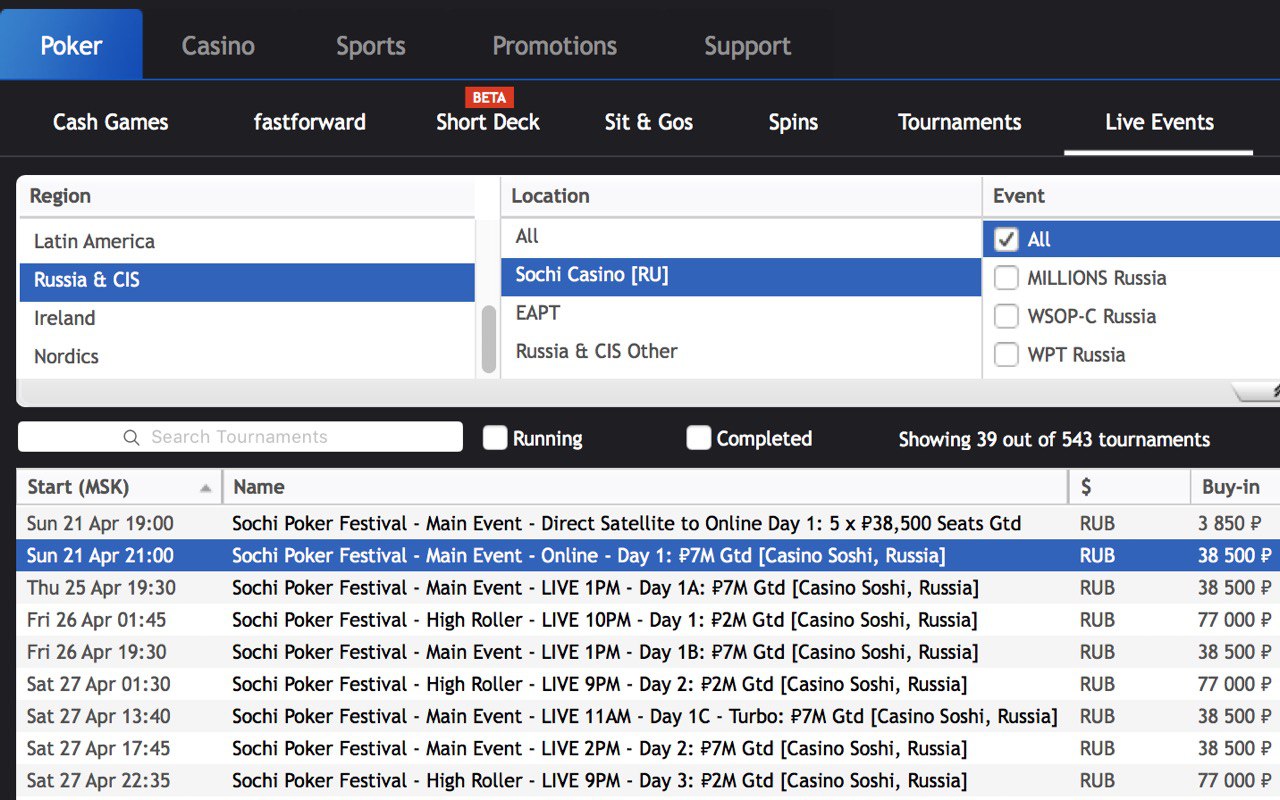This screenshot has height=800, width=1280.
Task: Switch to the Tournaments tab
Action: [959, 122]
